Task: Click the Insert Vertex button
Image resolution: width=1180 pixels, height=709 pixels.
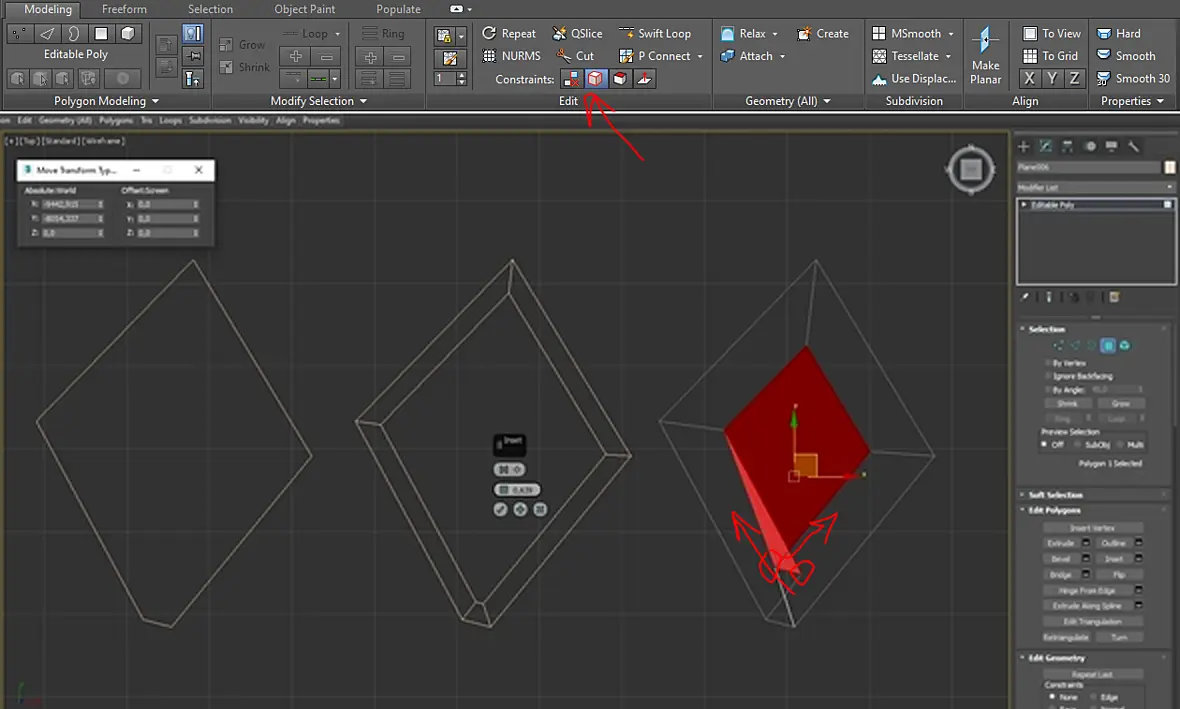Action: [x=1093, y=528]
